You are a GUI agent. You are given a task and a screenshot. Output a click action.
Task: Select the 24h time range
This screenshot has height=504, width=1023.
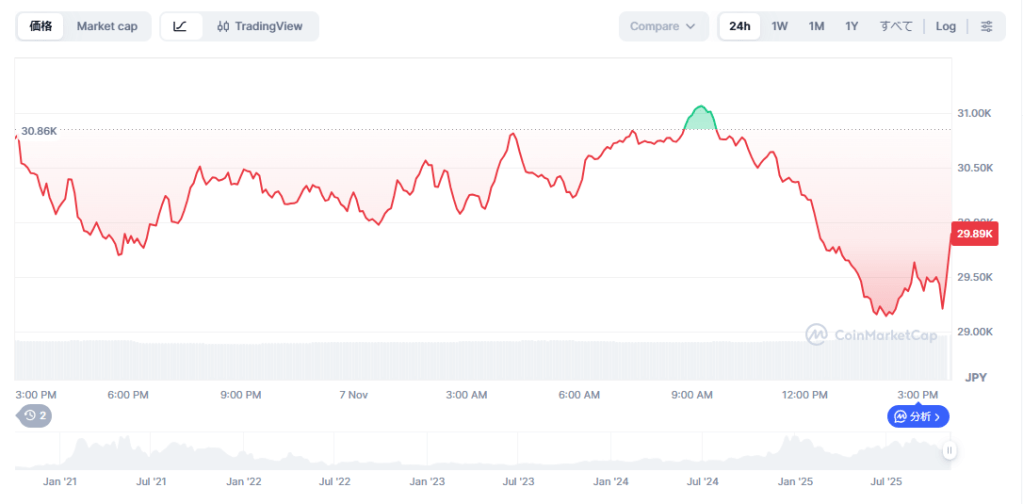pos(740,26)
